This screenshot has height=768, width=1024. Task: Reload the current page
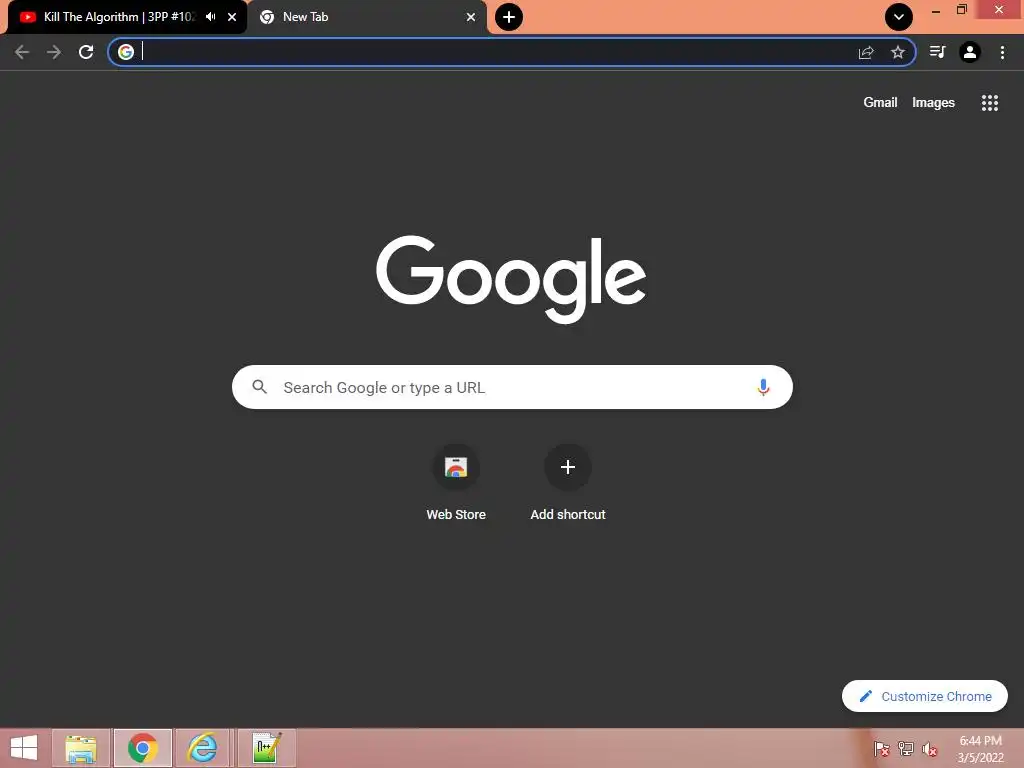pyautogui.click(x=86, y=52)
